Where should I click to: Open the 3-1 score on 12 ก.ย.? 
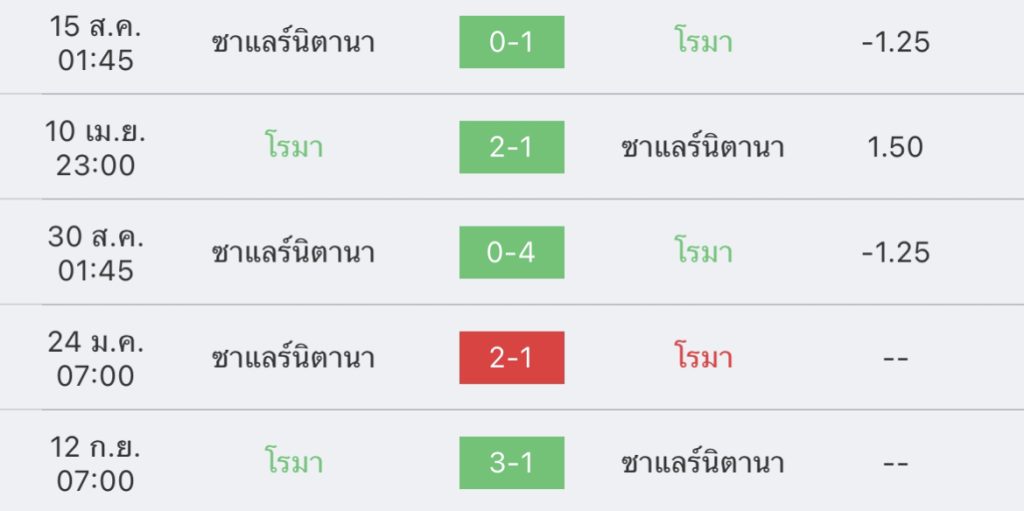pyautogui.click(x=511, y=463)
